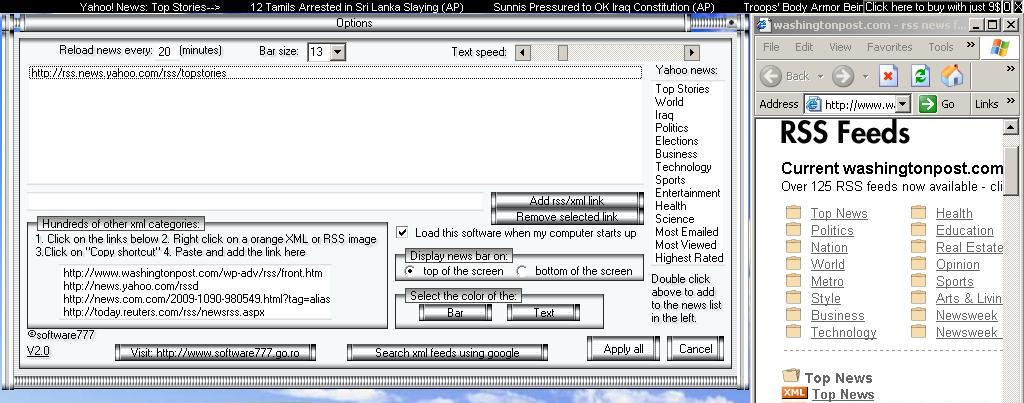Click the folder icon beside World link

[793, 264]
